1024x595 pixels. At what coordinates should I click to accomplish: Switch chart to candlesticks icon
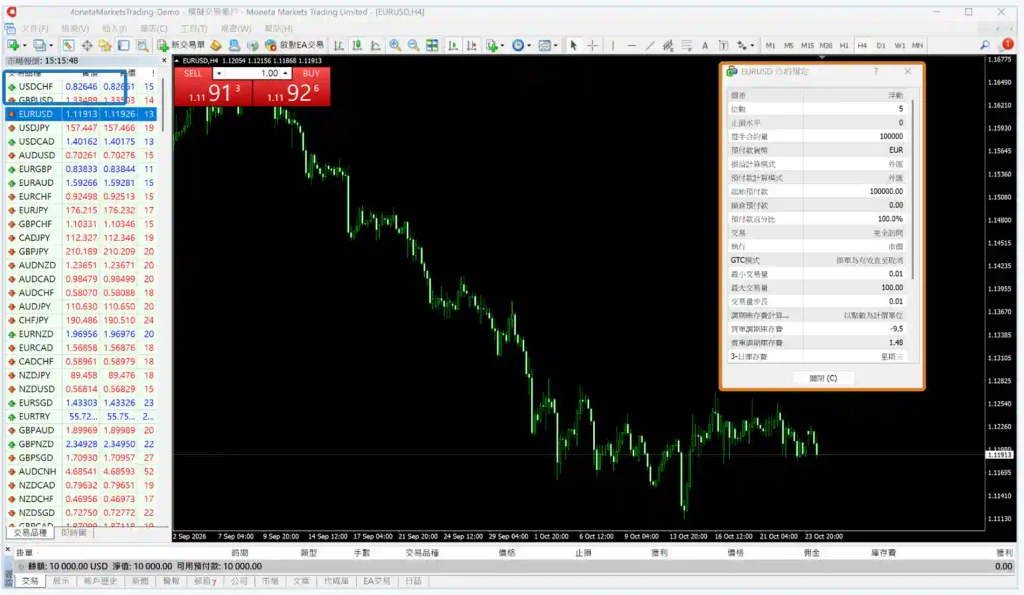coord(357,45)
